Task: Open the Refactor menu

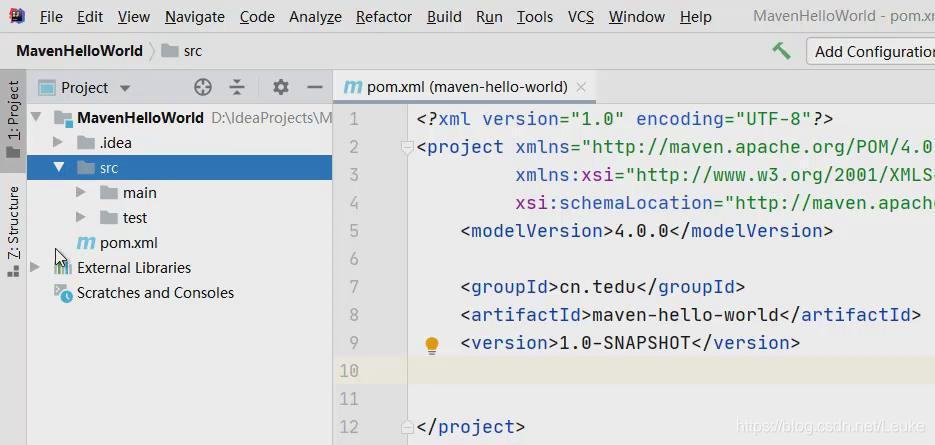Action: coord(384,17)
